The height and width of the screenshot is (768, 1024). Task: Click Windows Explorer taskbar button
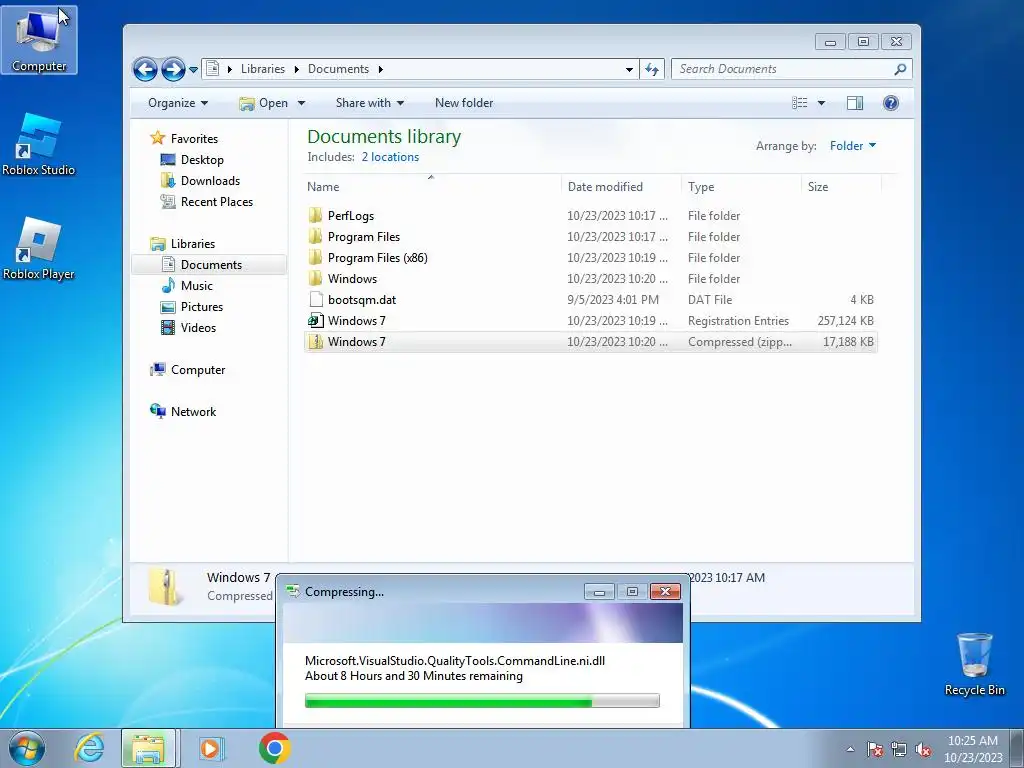(148, 748)
